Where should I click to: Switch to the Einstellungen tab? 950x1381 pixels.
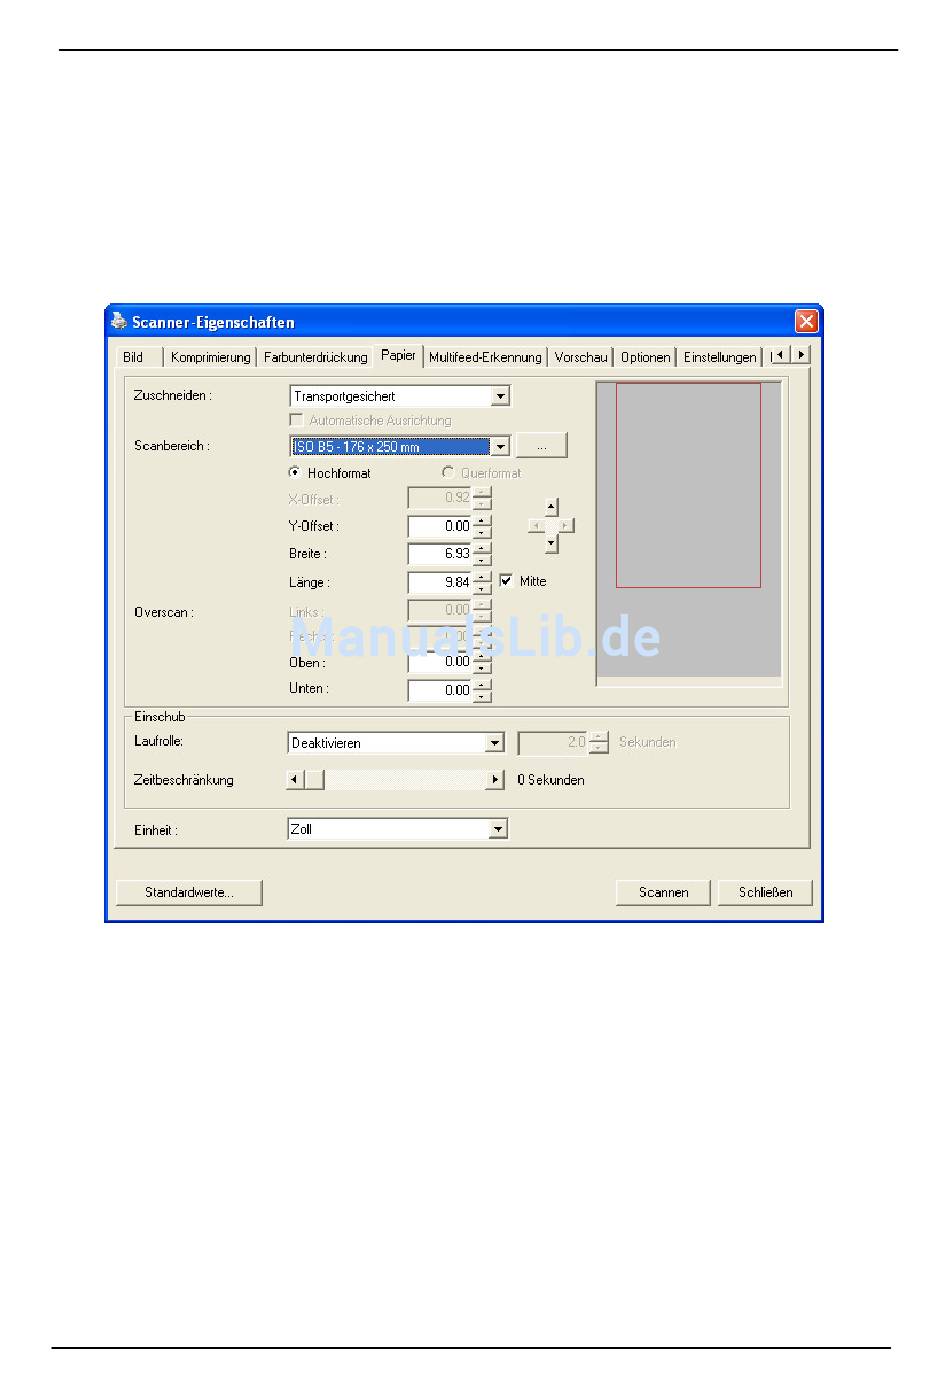[x=720, y=357]
